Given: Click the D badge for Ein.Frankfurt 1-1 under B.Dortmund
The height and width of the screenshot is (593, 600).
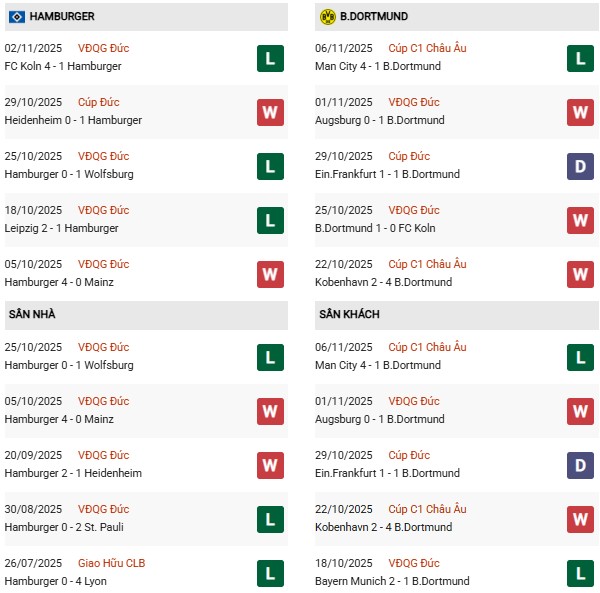Looking at the screenshot, I should point(580,166).
